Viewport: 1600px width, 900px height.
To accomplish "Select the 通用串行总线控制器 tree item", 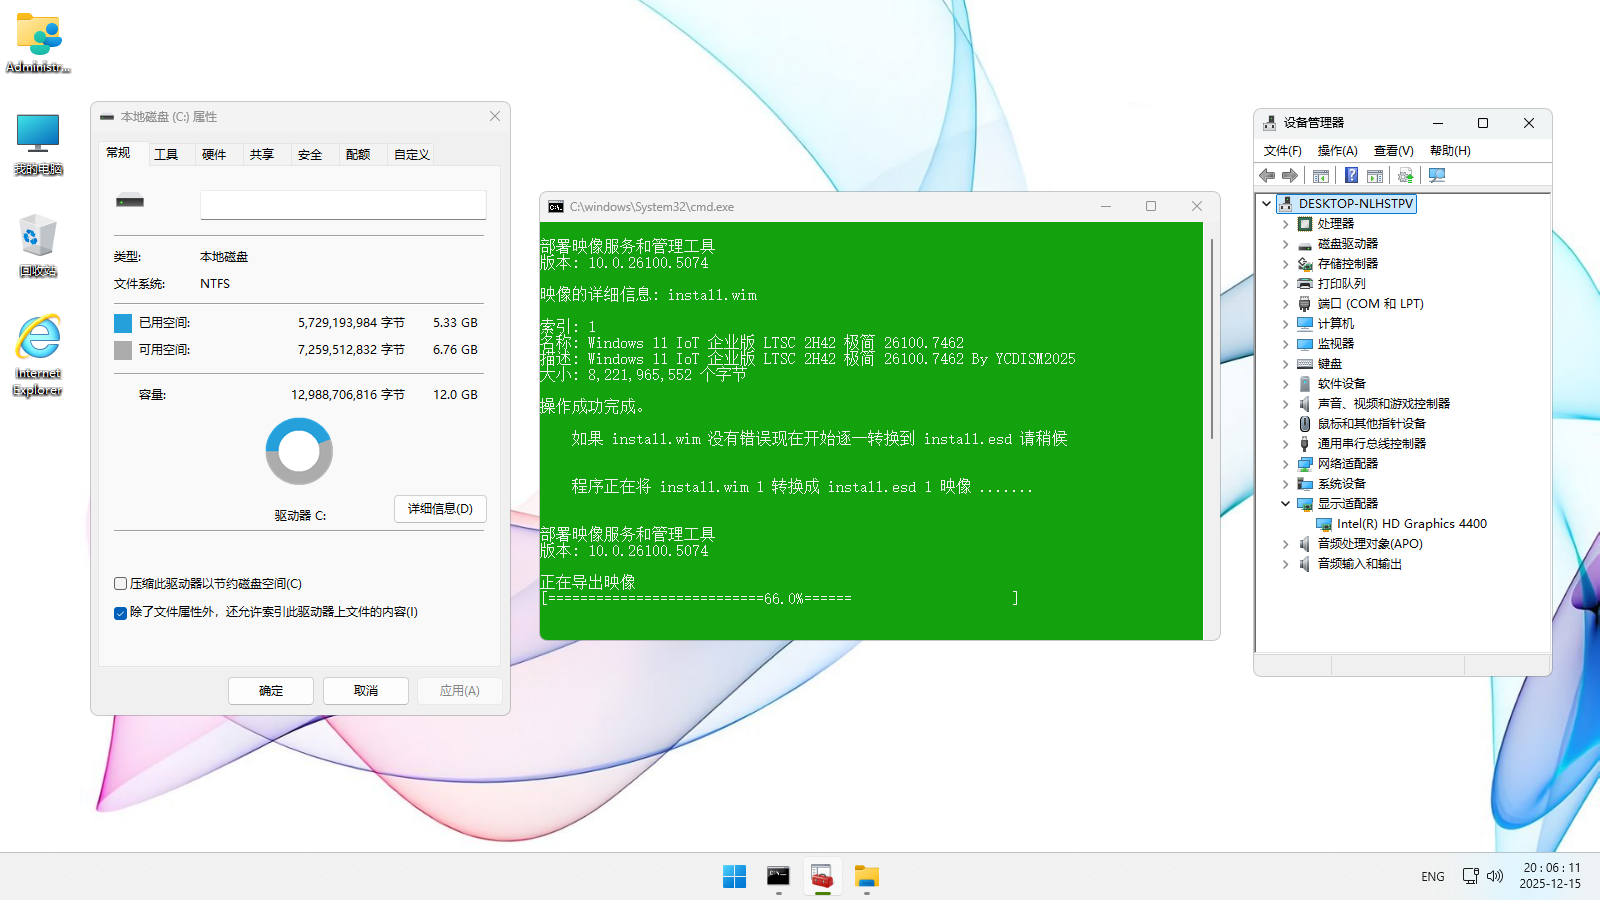I will tap(1371, 444).
